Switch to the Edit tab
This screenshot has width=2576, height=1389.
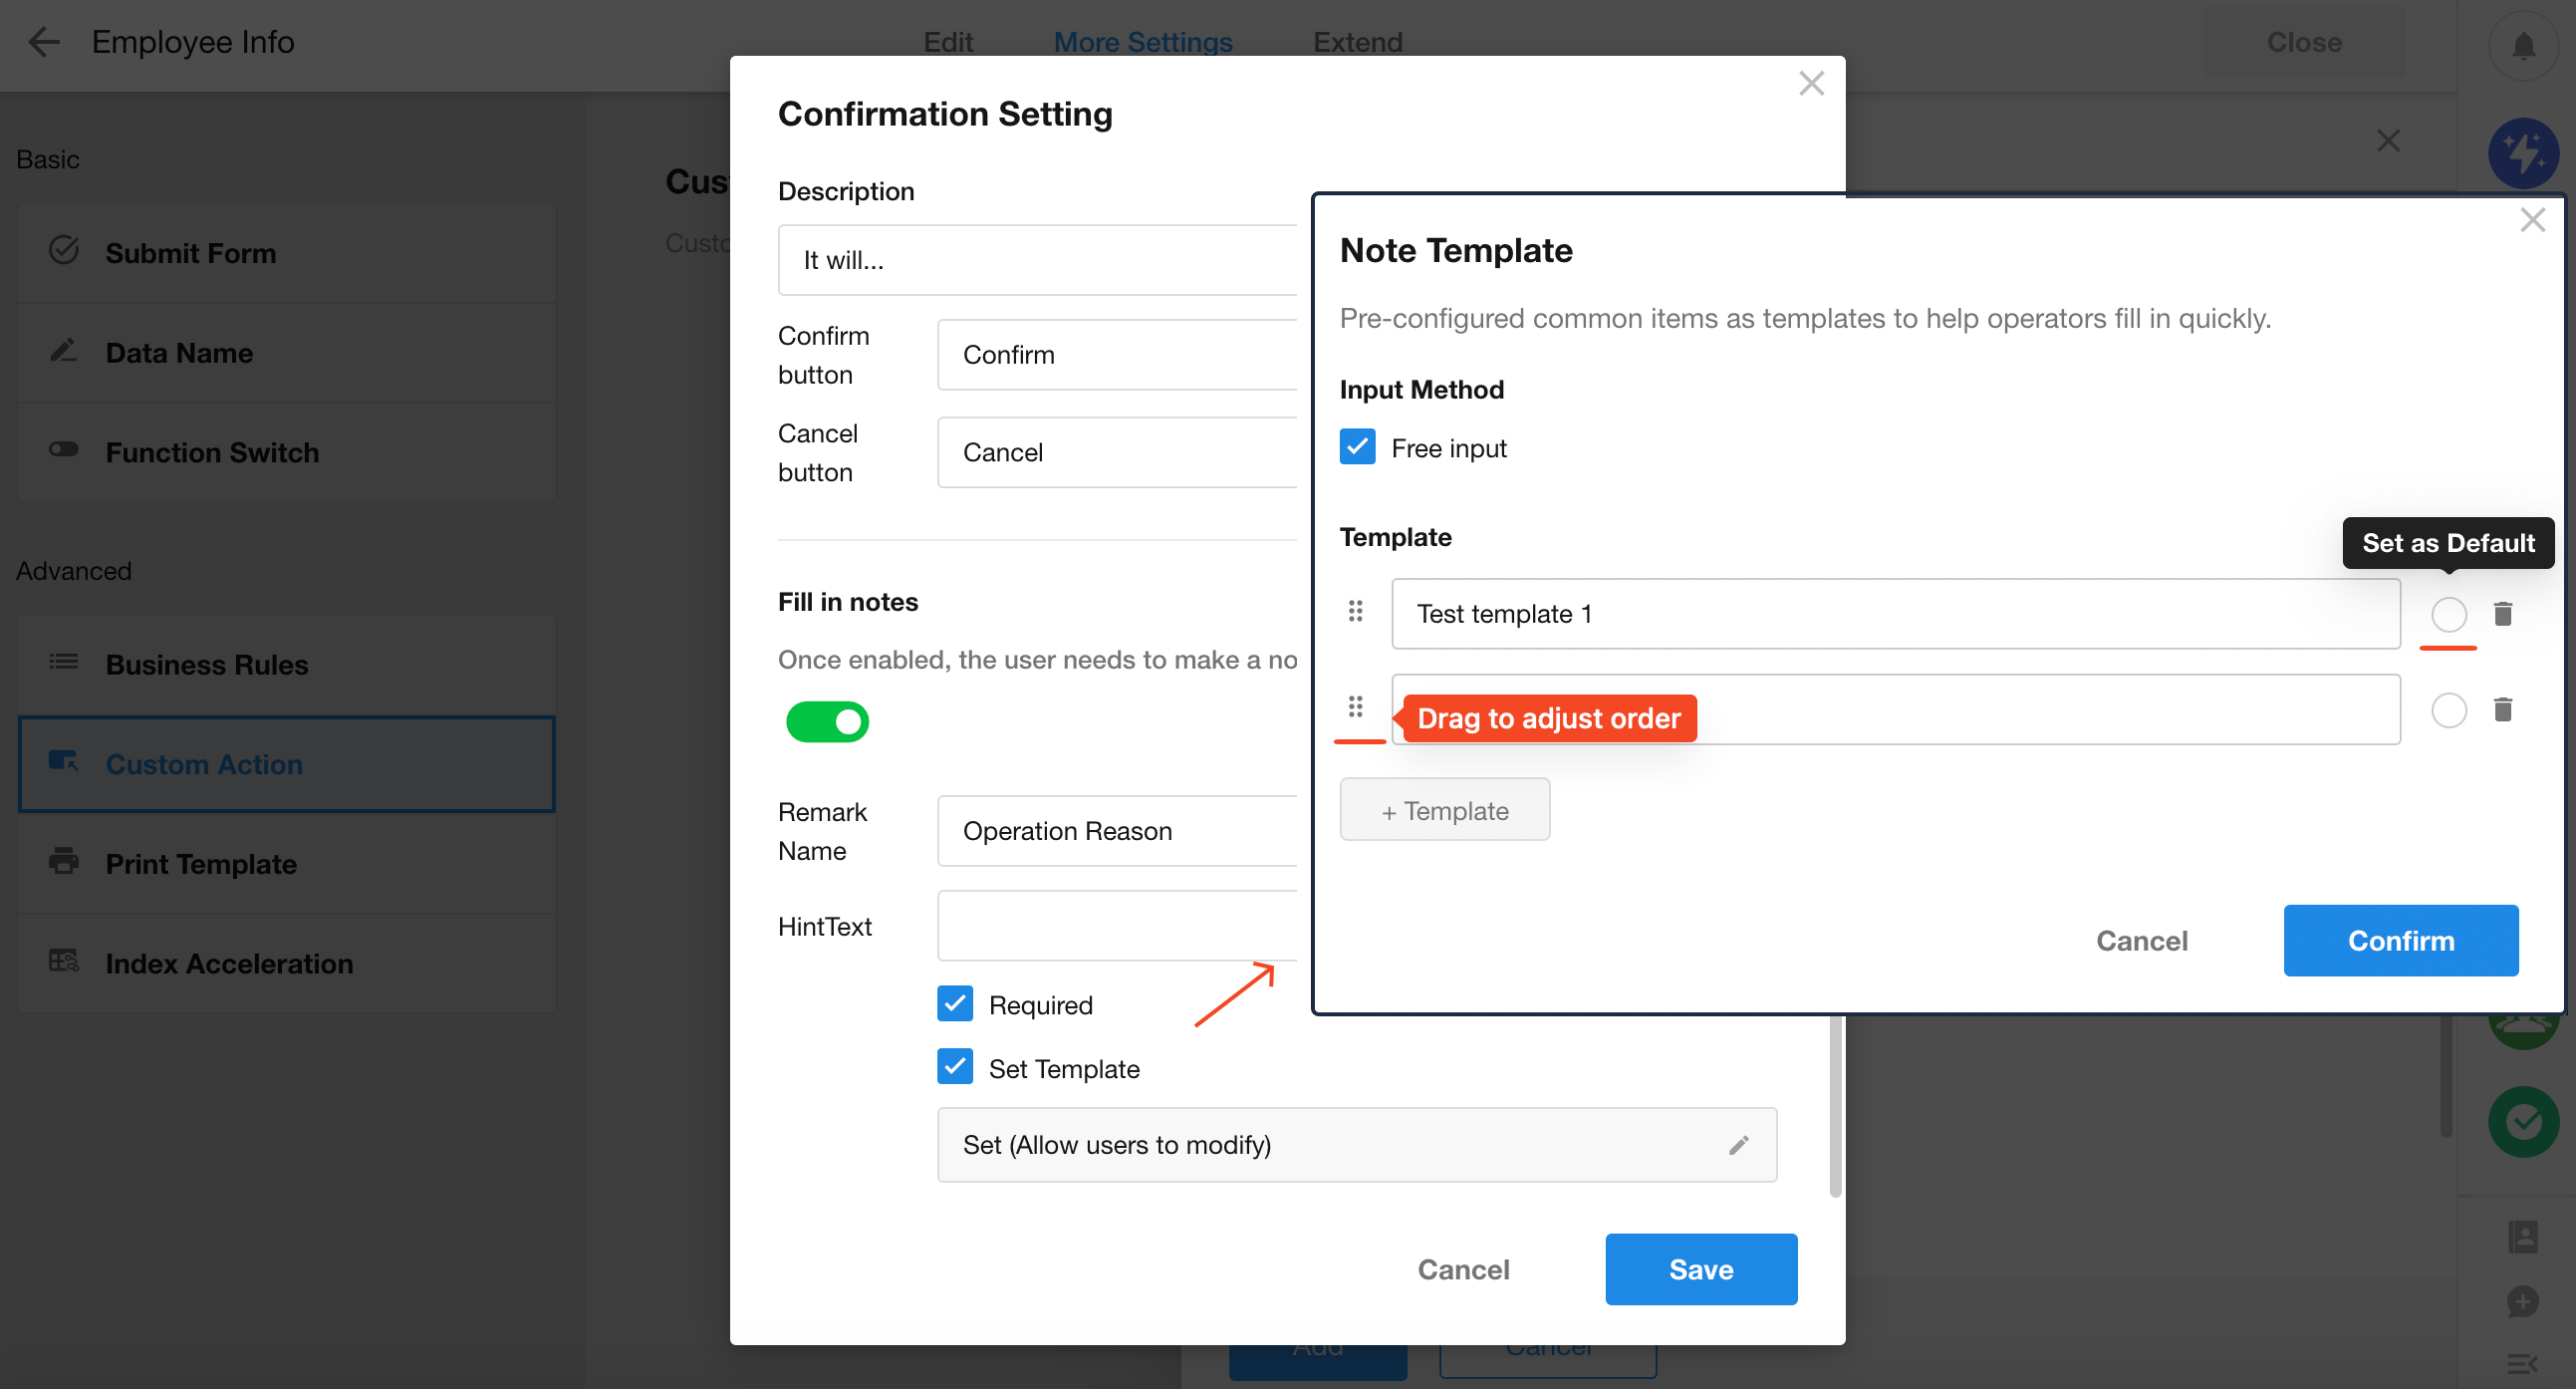point(947,42)
